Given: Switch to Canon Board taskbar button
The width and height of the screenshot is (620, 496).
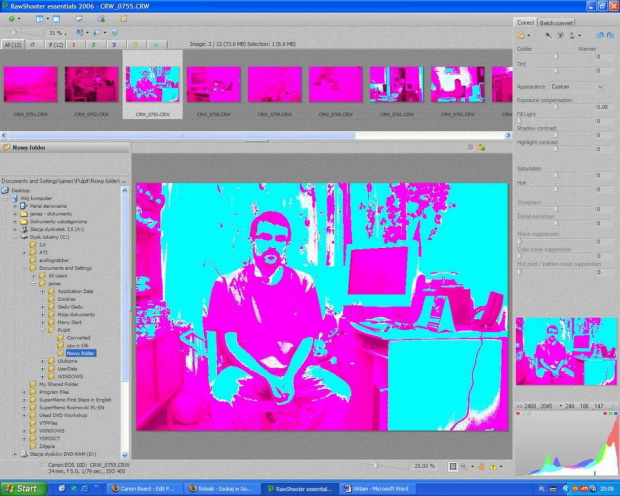Looking at the screenshot, I should click(x=143, y=489).
